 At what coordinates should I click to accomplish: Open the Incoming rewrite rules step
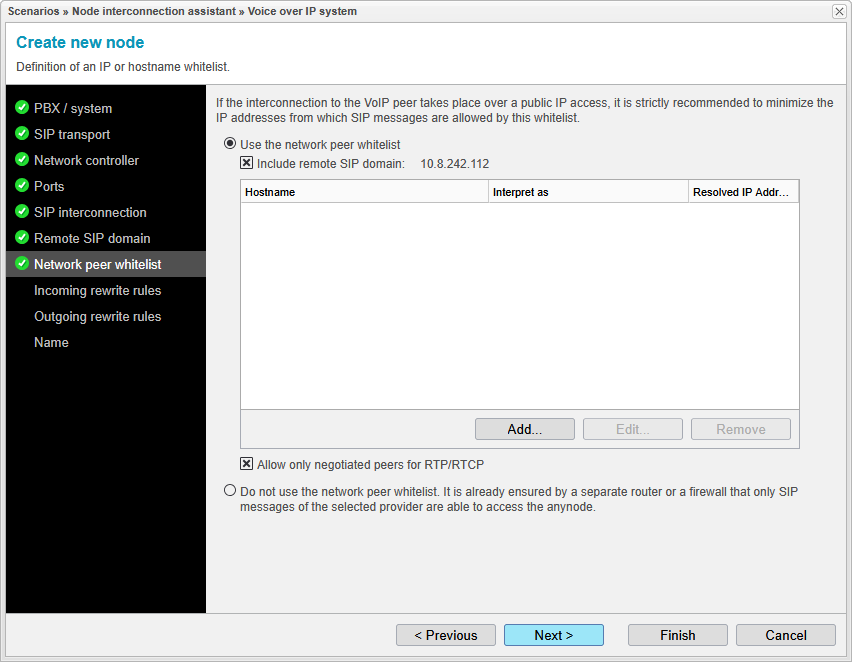pyautogui.click(x=97, y=290)
